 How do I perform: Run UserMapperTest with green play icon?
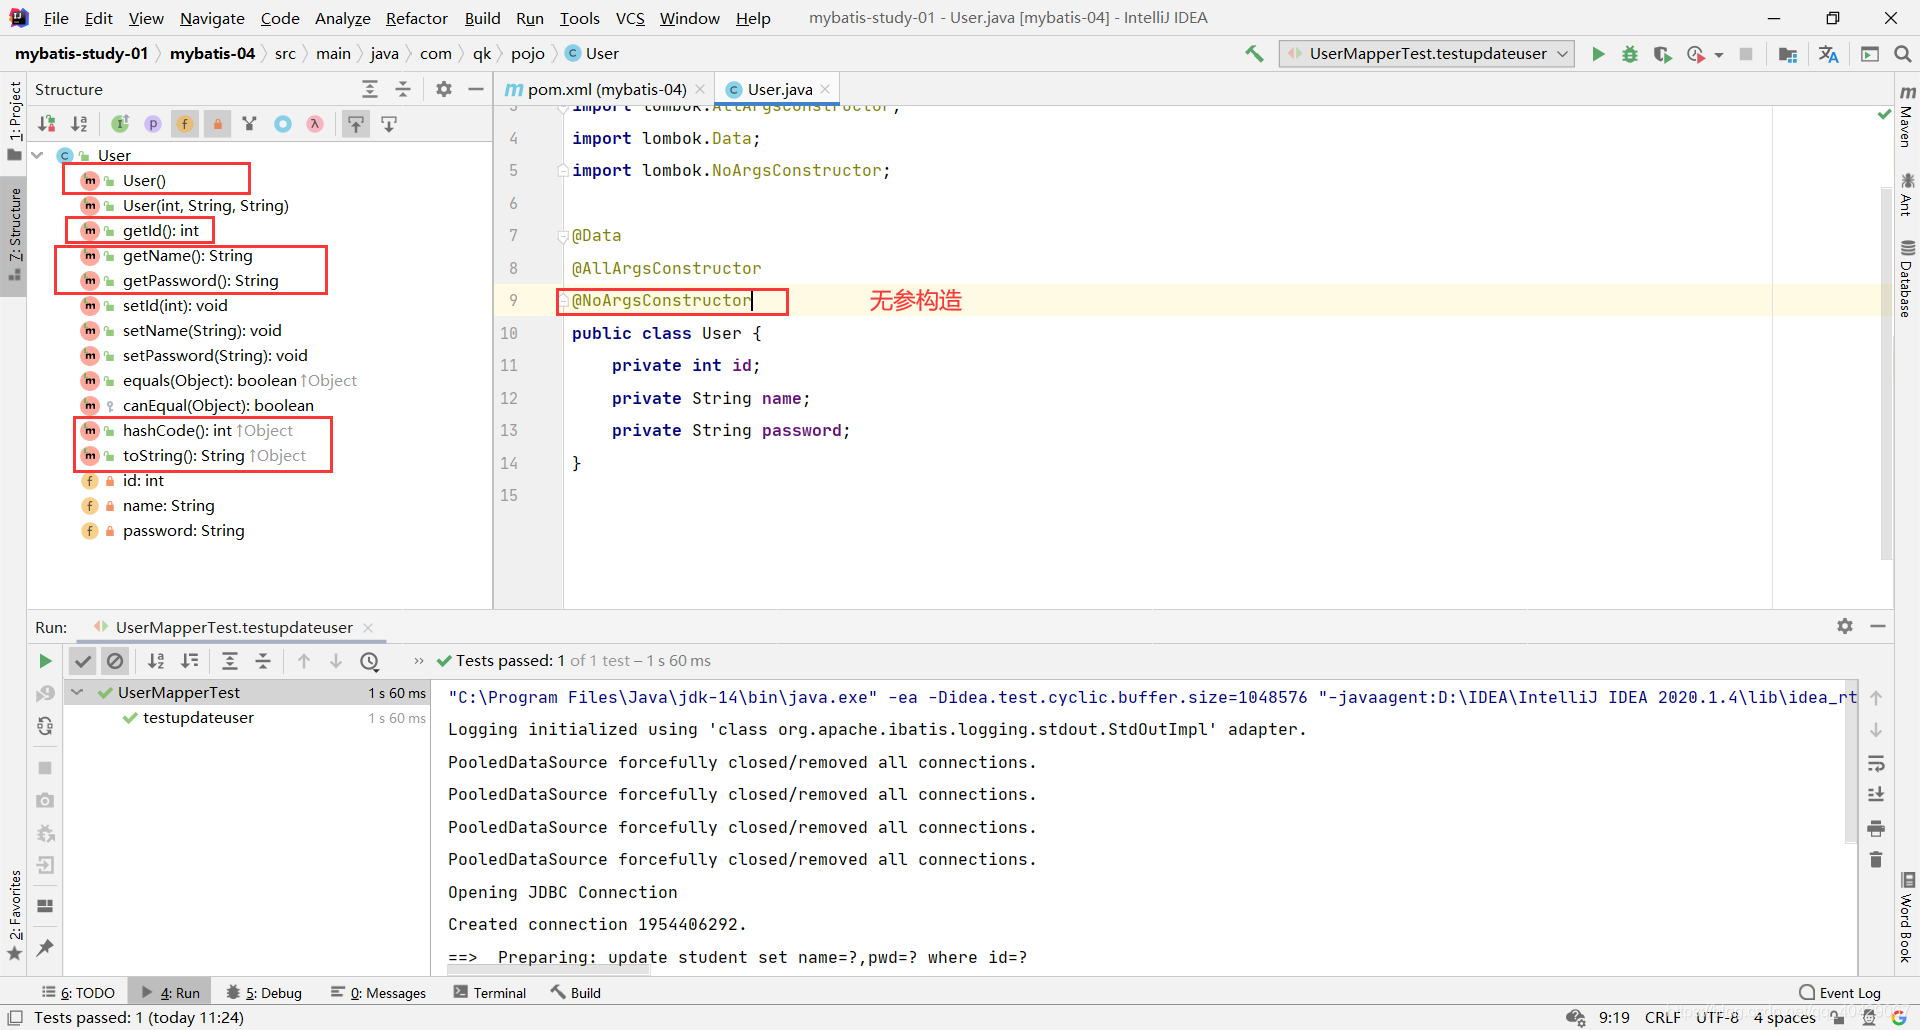pyautogui.click(x=1598, y=54)
